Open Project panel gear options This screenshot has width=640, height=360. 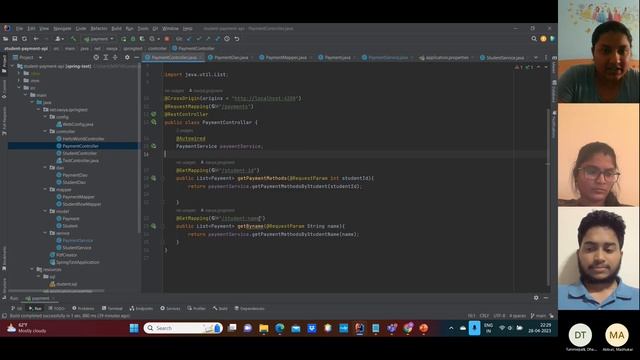pos(127,58)
